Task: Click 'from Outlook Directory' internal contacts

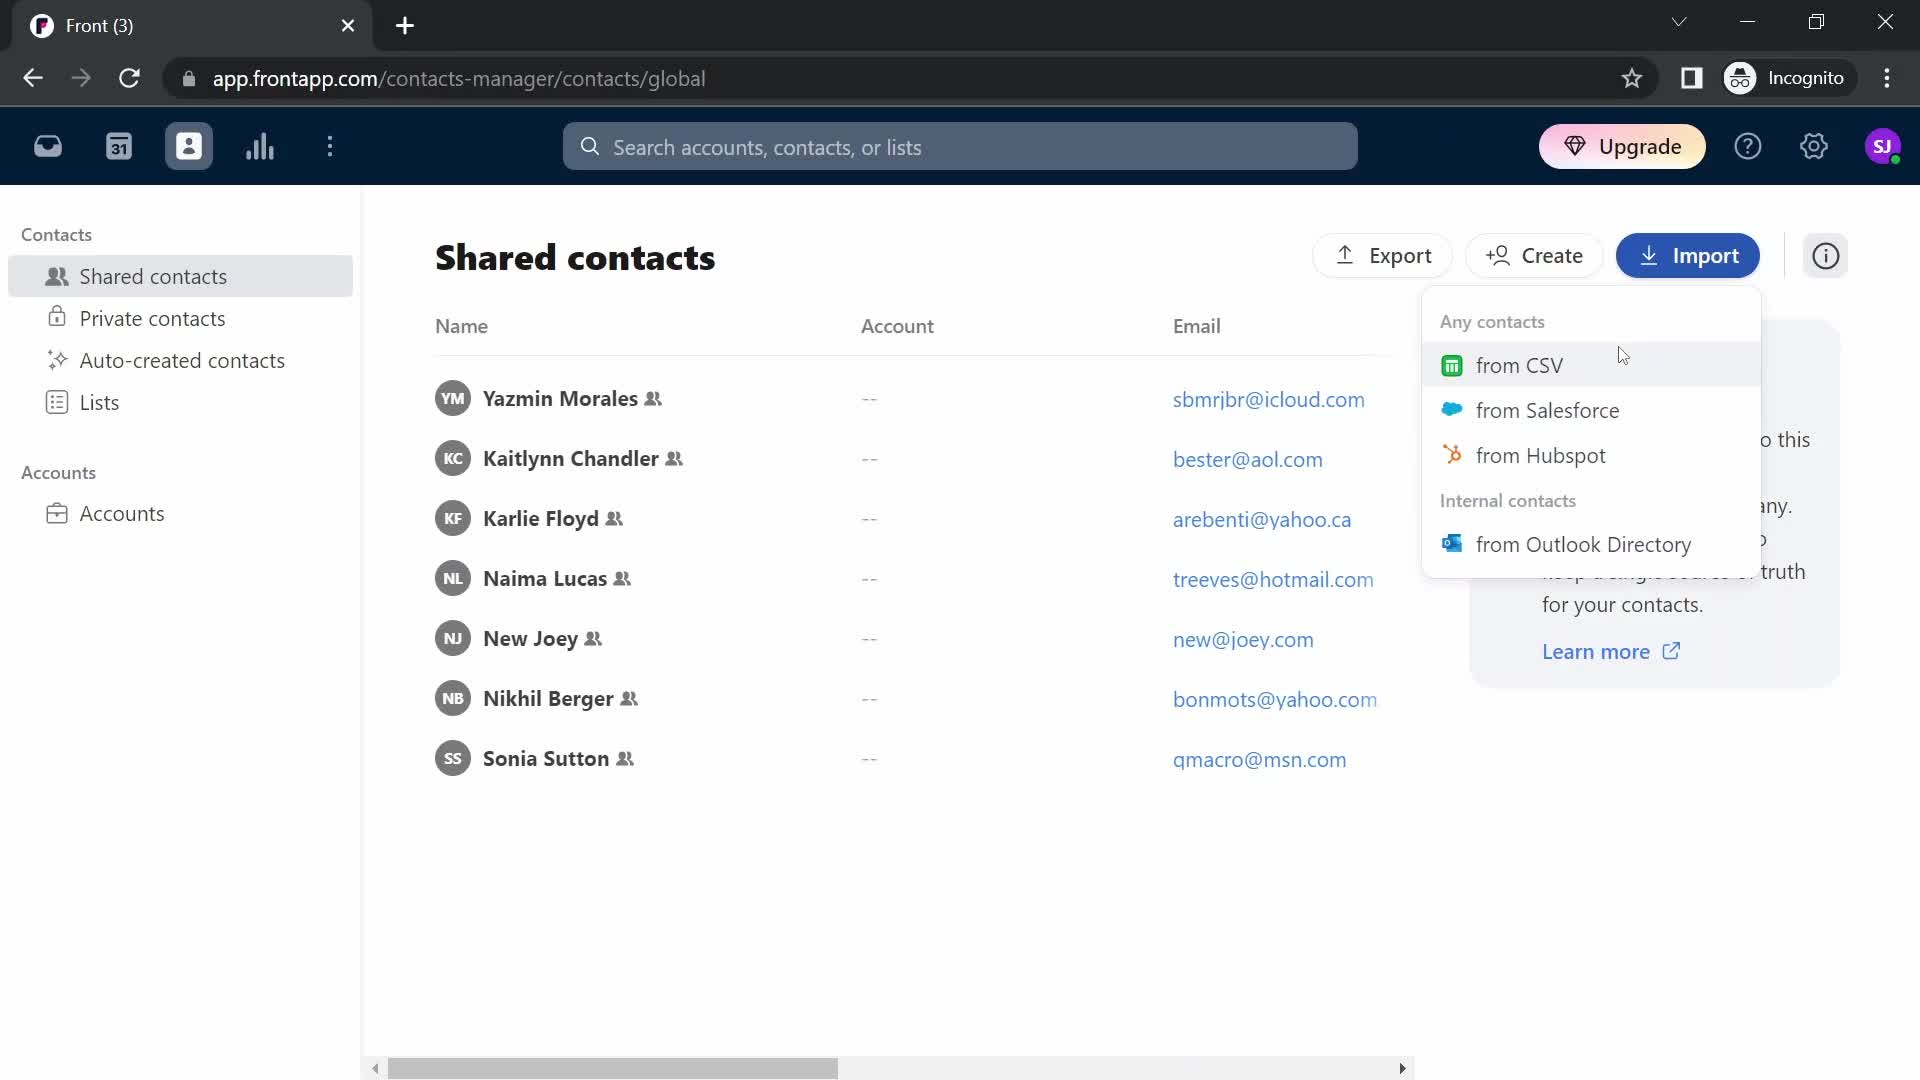Action: pos(1585,543)
